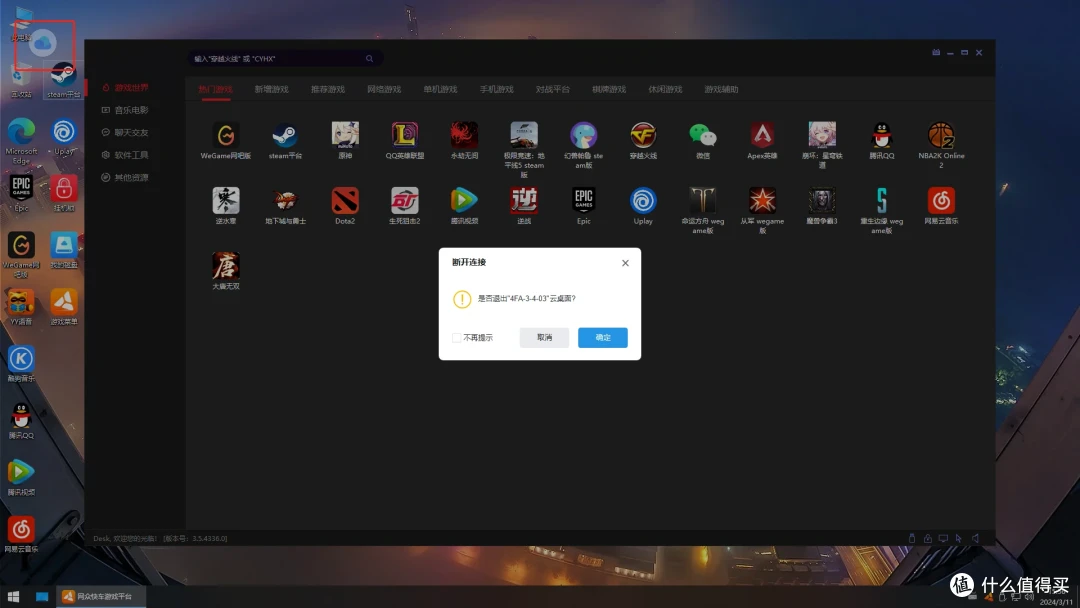Open 软件工具 sidebar category

(x=125, y=155)
